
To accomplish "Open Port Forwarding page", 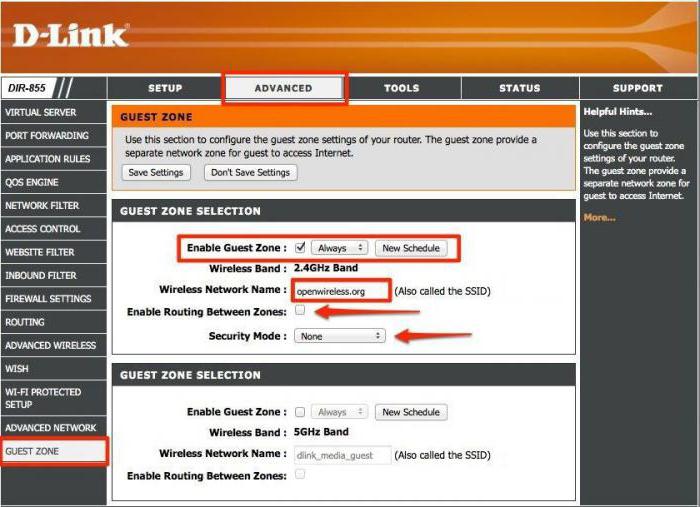I will (x=53, y=135).
